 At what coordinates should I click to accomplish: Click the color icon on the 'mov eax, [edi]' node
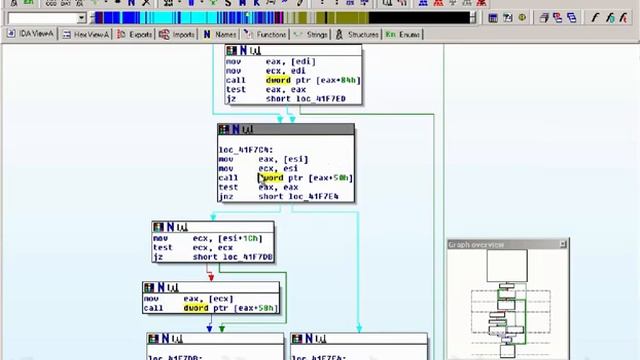click(x=231, y=51)
